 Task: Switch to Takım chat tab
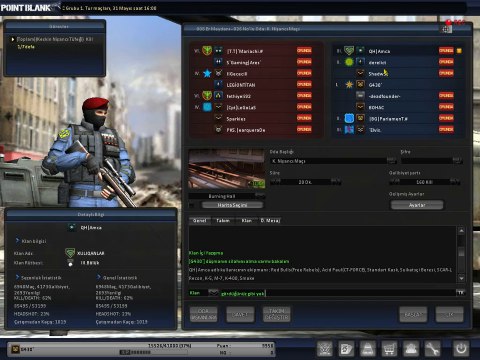223,220
